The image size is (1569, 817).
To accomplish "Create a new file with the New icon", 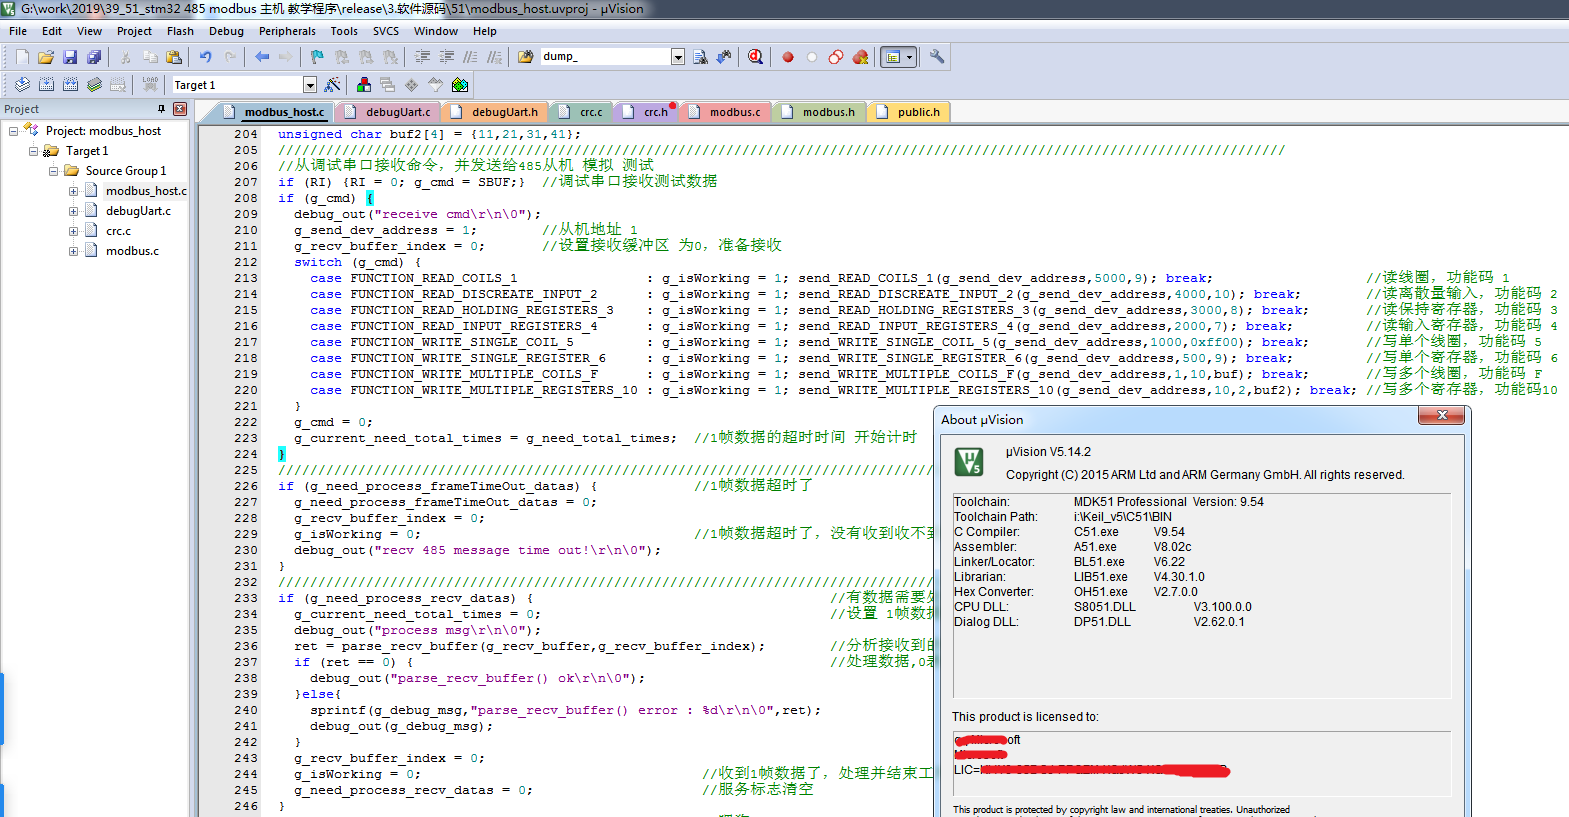I will 22,57.
